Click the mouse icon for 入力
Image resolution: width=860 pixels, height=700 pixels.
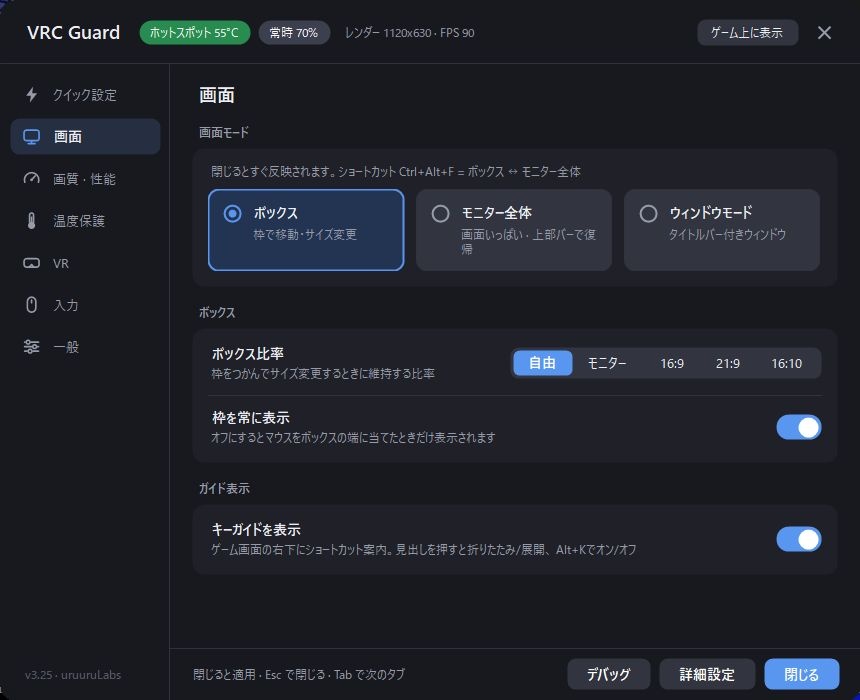[x=31, y=304]
